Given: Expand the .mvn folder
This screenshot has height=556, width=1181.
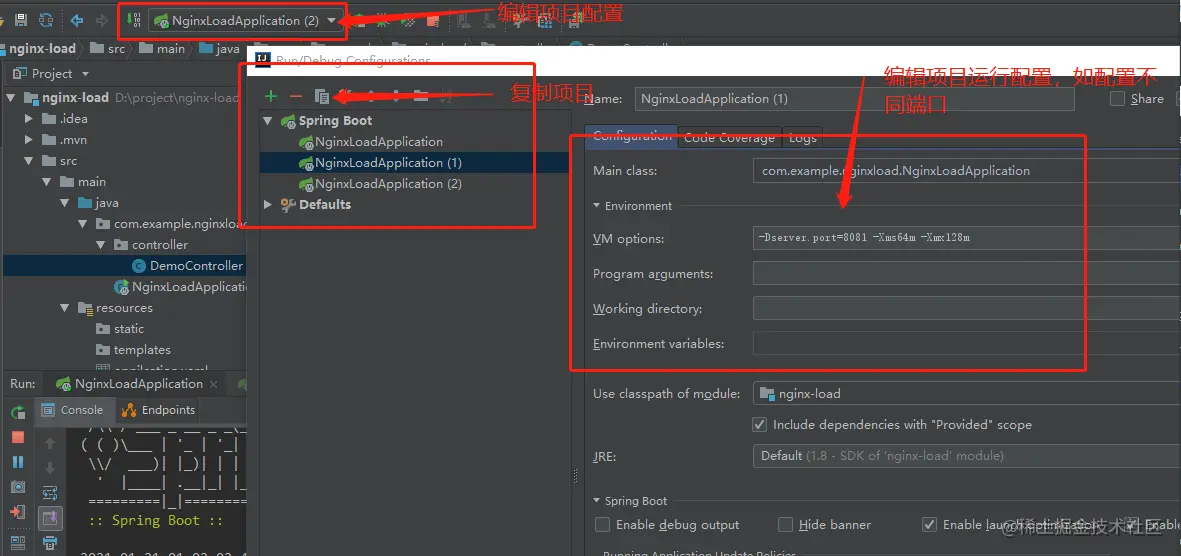Looking at the screenshot, I should point(29,140).
